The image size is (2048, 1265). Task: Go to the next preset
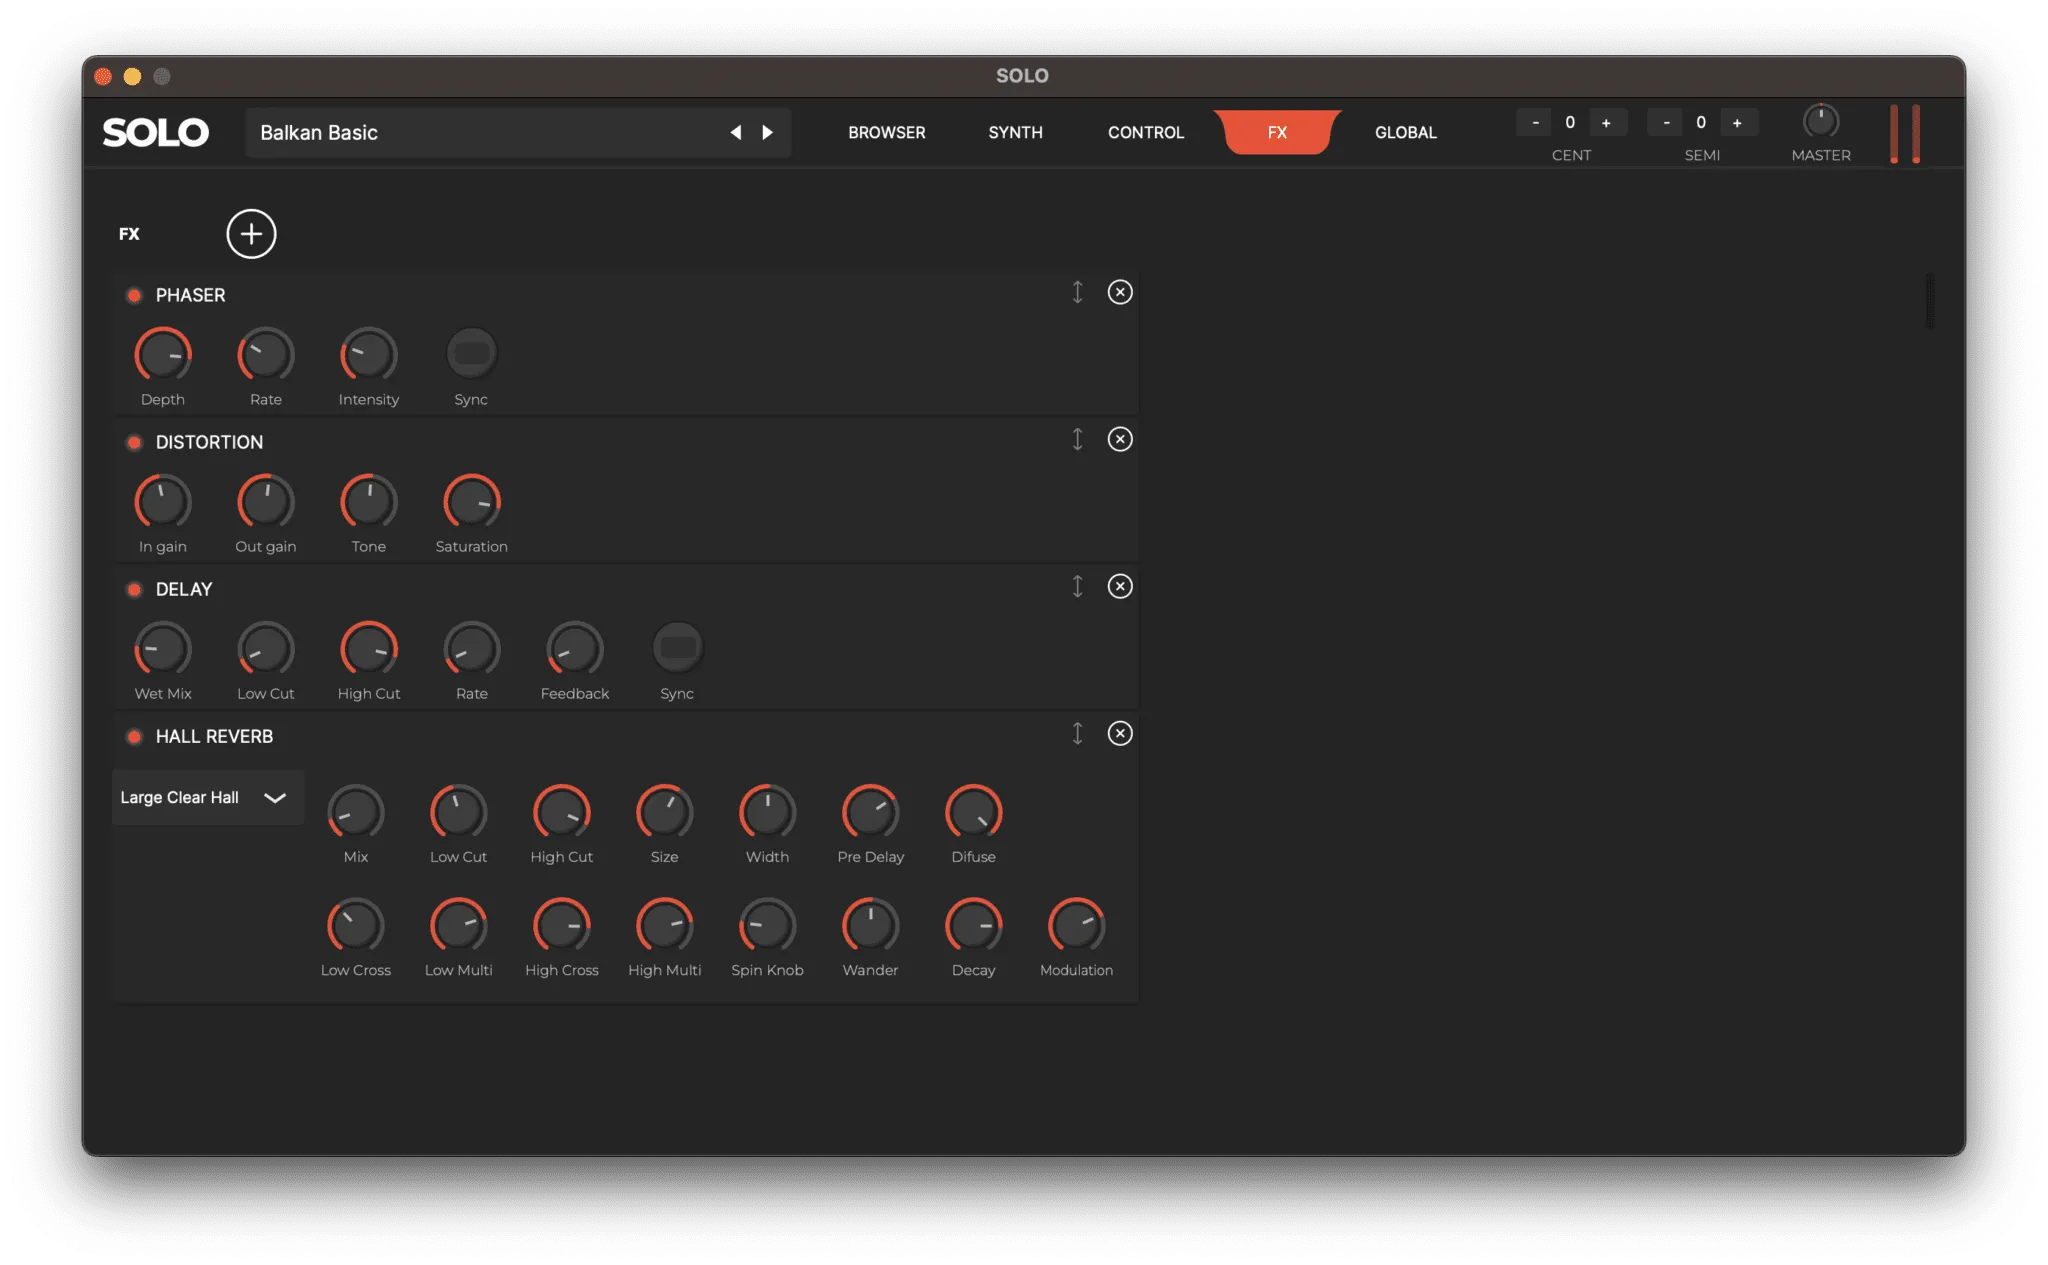pyautogui.click(x=767, y=133)
